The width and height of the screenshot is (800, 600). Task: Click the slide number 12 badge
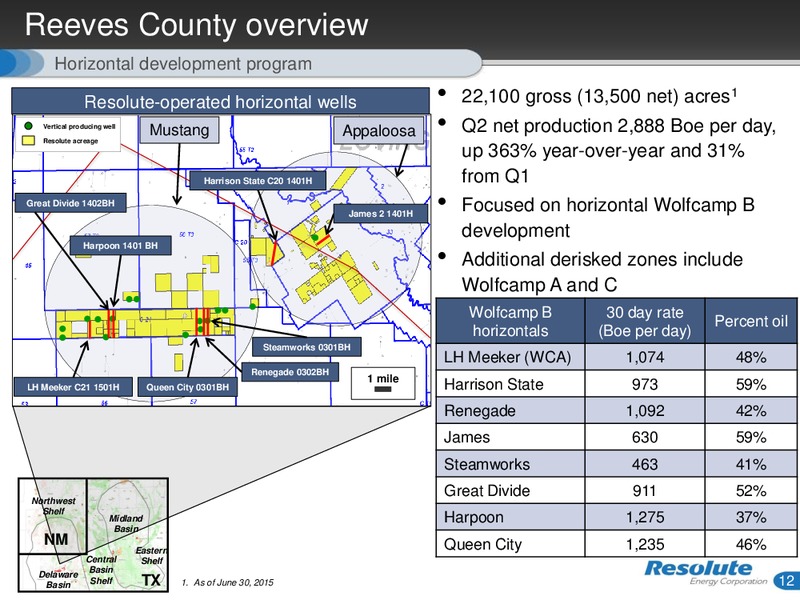pyautogui.click(x=786, y=581)
